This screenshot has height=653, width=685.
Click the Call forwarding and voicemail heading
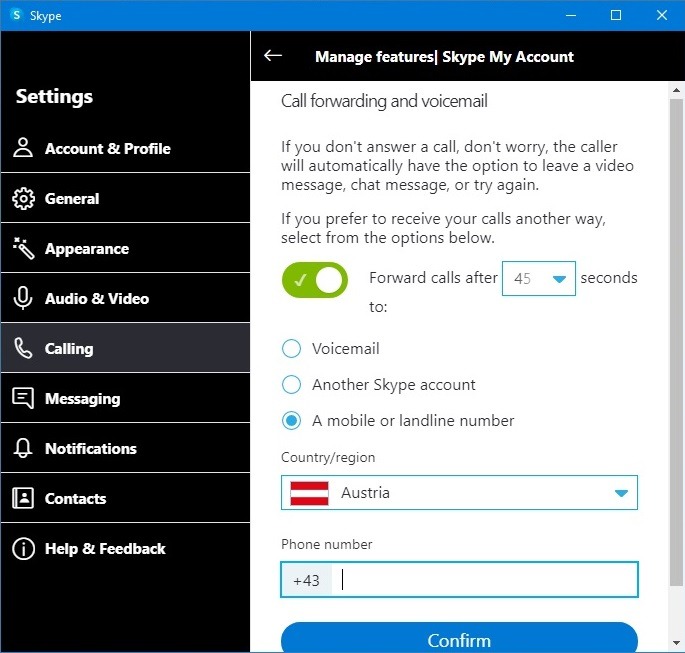click(x=384, y=101)
